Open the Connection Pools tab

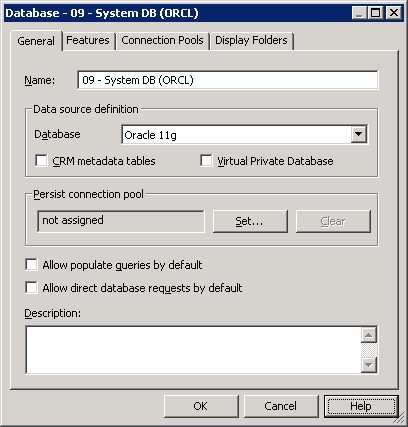[x=162, y=41]
